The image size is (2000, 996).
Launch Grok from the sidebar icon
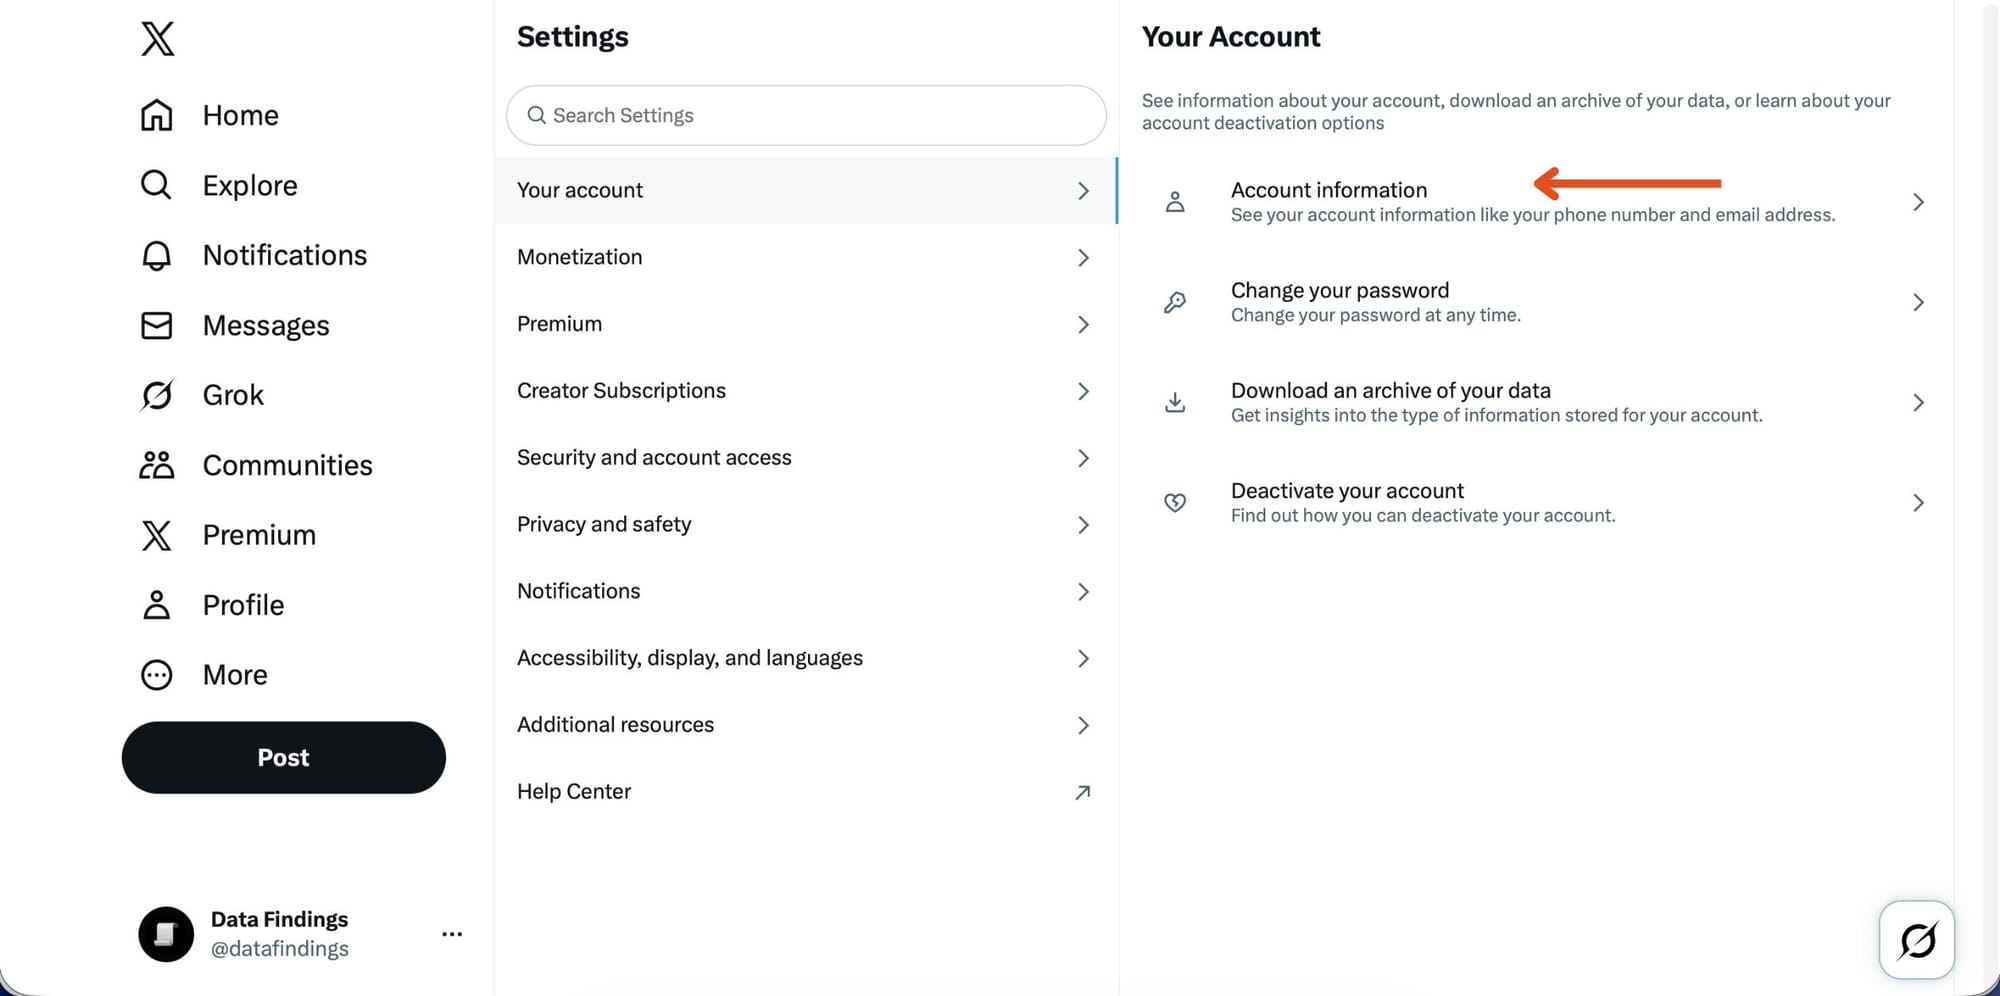click(156, 395)
